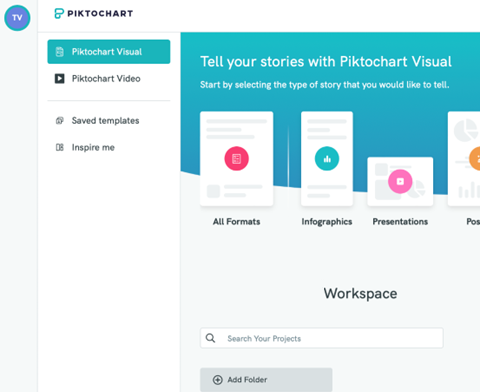480x392 pixels.
Task: Click the 'Start by selecting the type' subtitle
Action: coord(325,85)
